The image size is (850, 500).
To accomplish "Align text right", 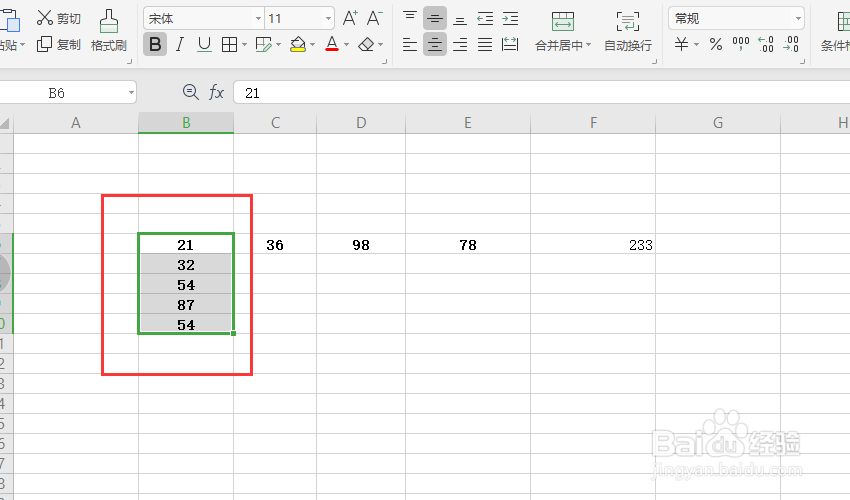I will [x=460, y=44].
